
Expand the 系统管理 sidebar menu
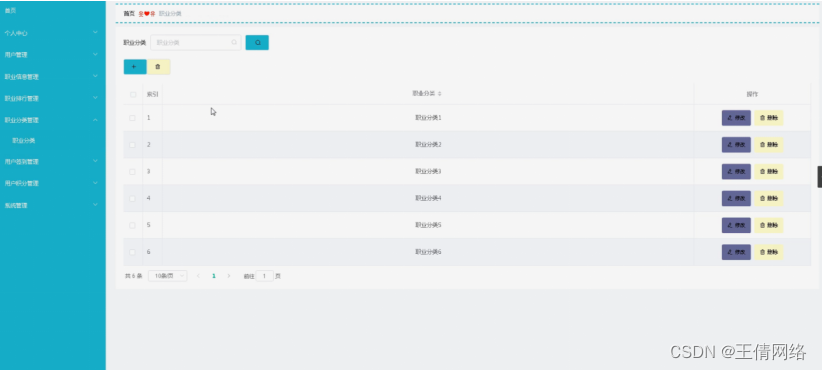[52, 205]
